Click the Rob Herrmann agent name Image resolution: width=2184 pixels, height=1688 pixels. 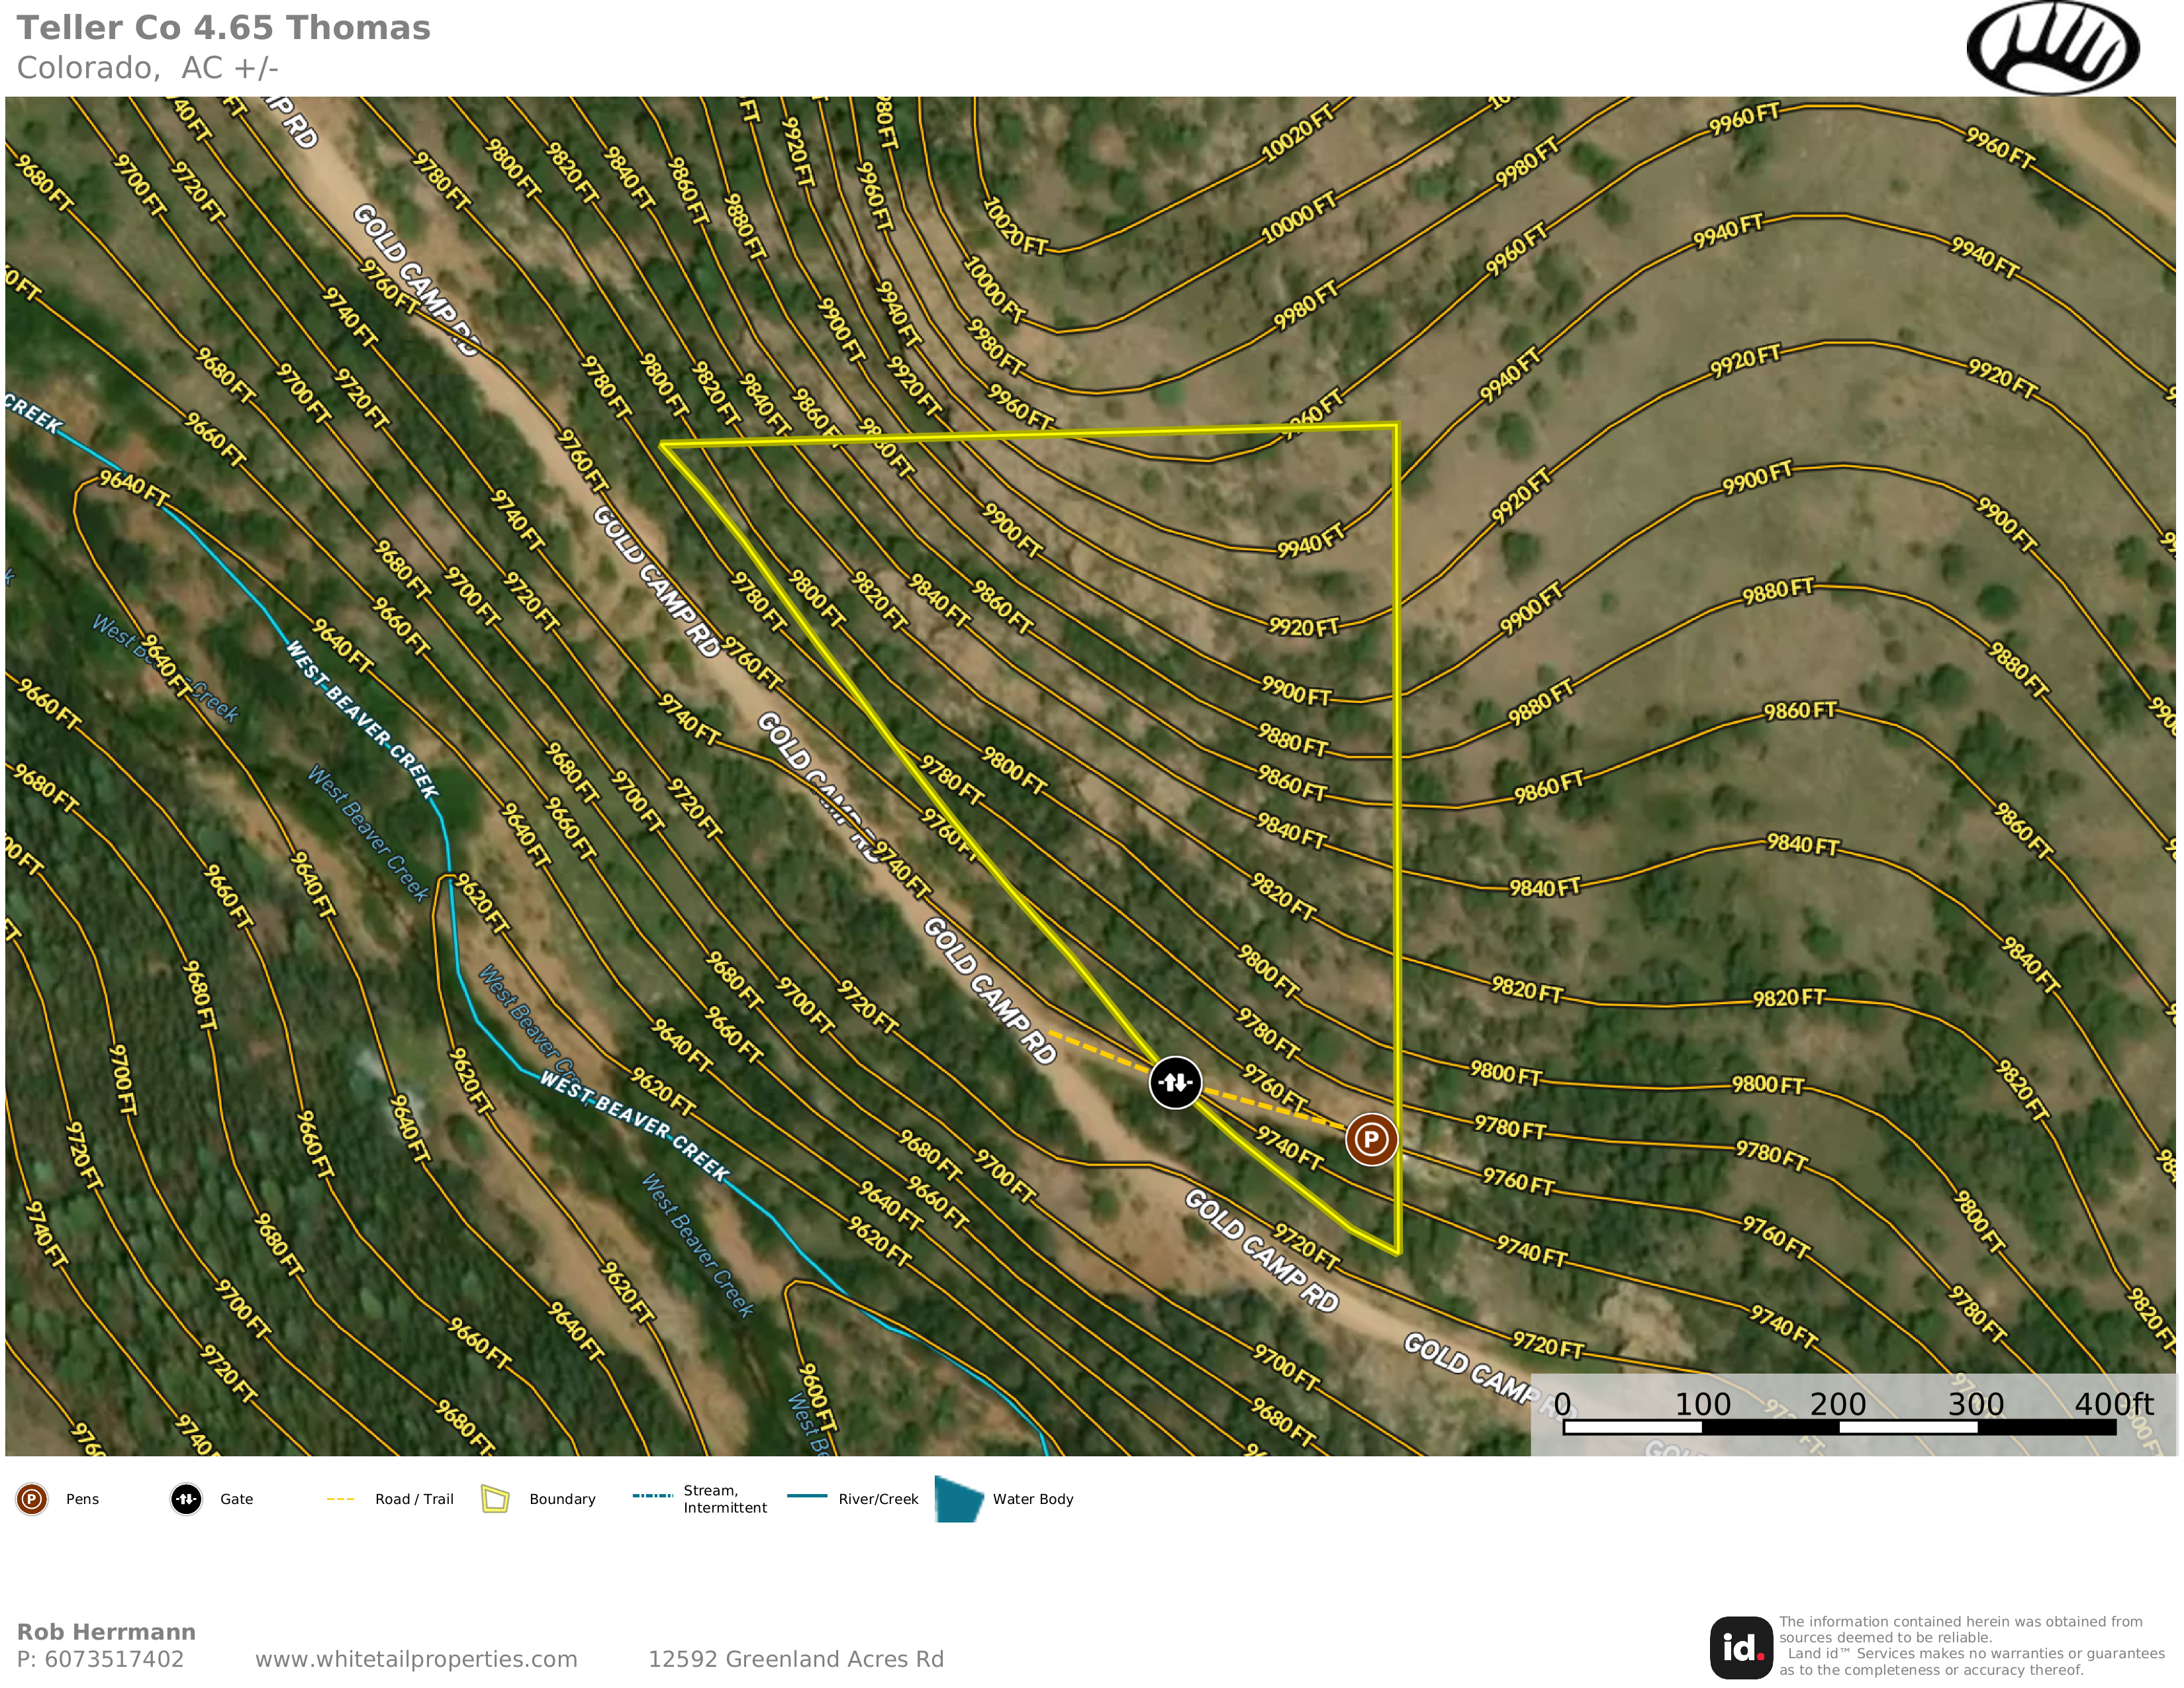click(106, 1632)
